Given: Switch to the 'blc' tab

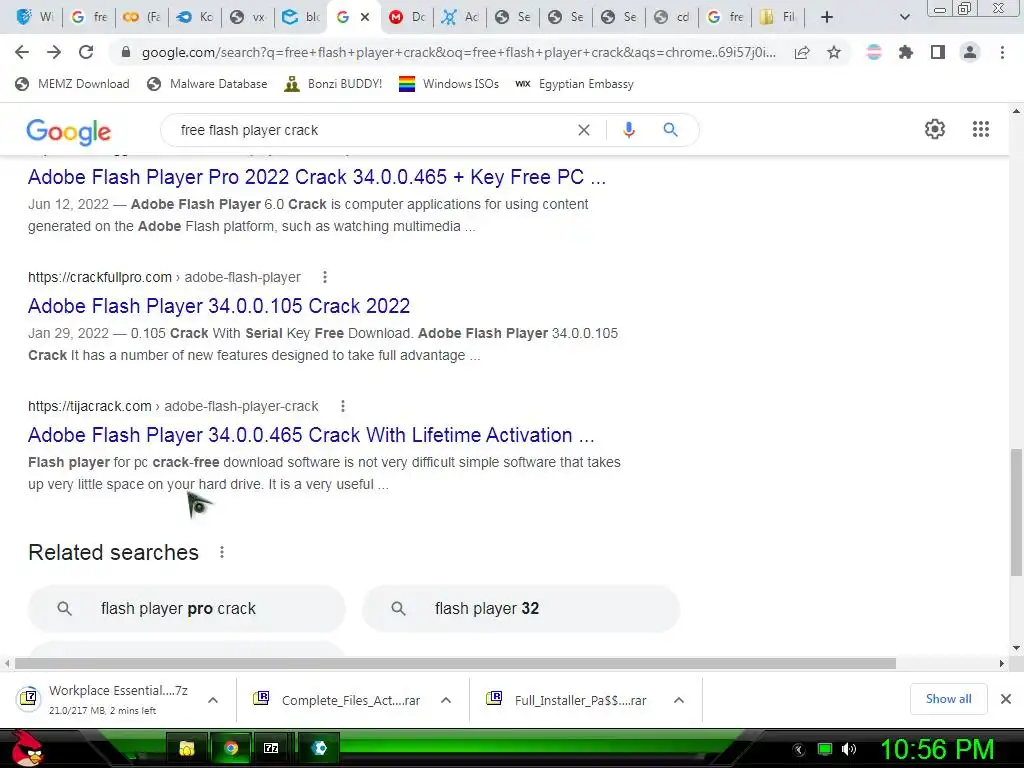Looking at the screenshot, I should (x=301, y=17).
